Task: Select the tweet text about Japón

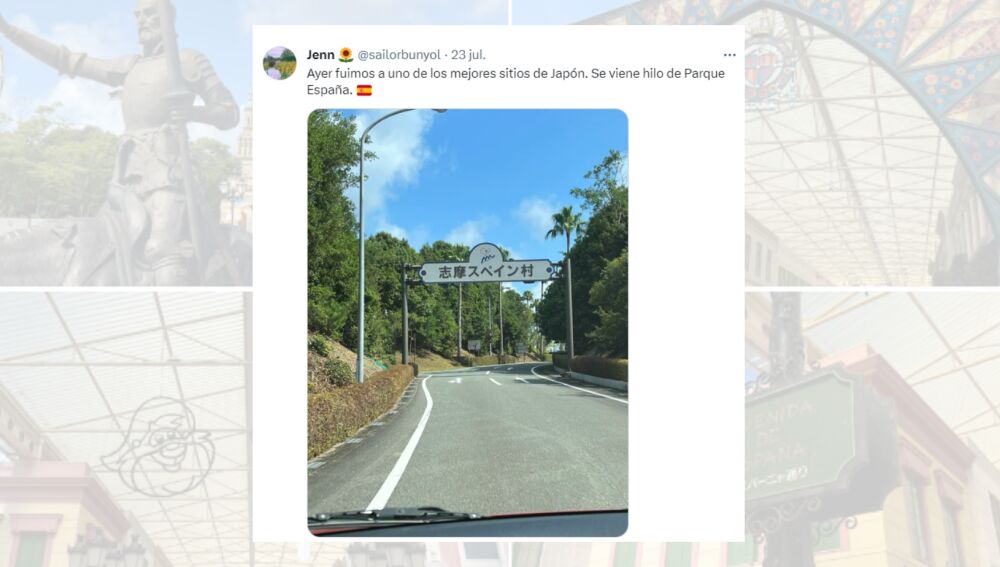Action: click(515, 82)
